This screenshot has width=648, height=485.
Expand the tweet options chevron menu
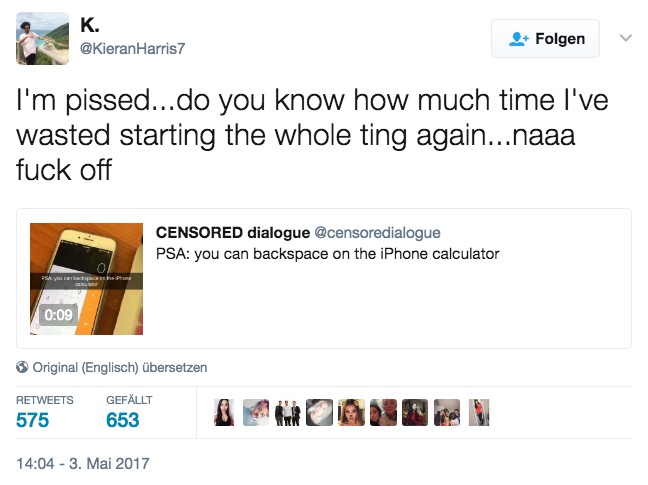pyautogui.click(x=626, y=38)
